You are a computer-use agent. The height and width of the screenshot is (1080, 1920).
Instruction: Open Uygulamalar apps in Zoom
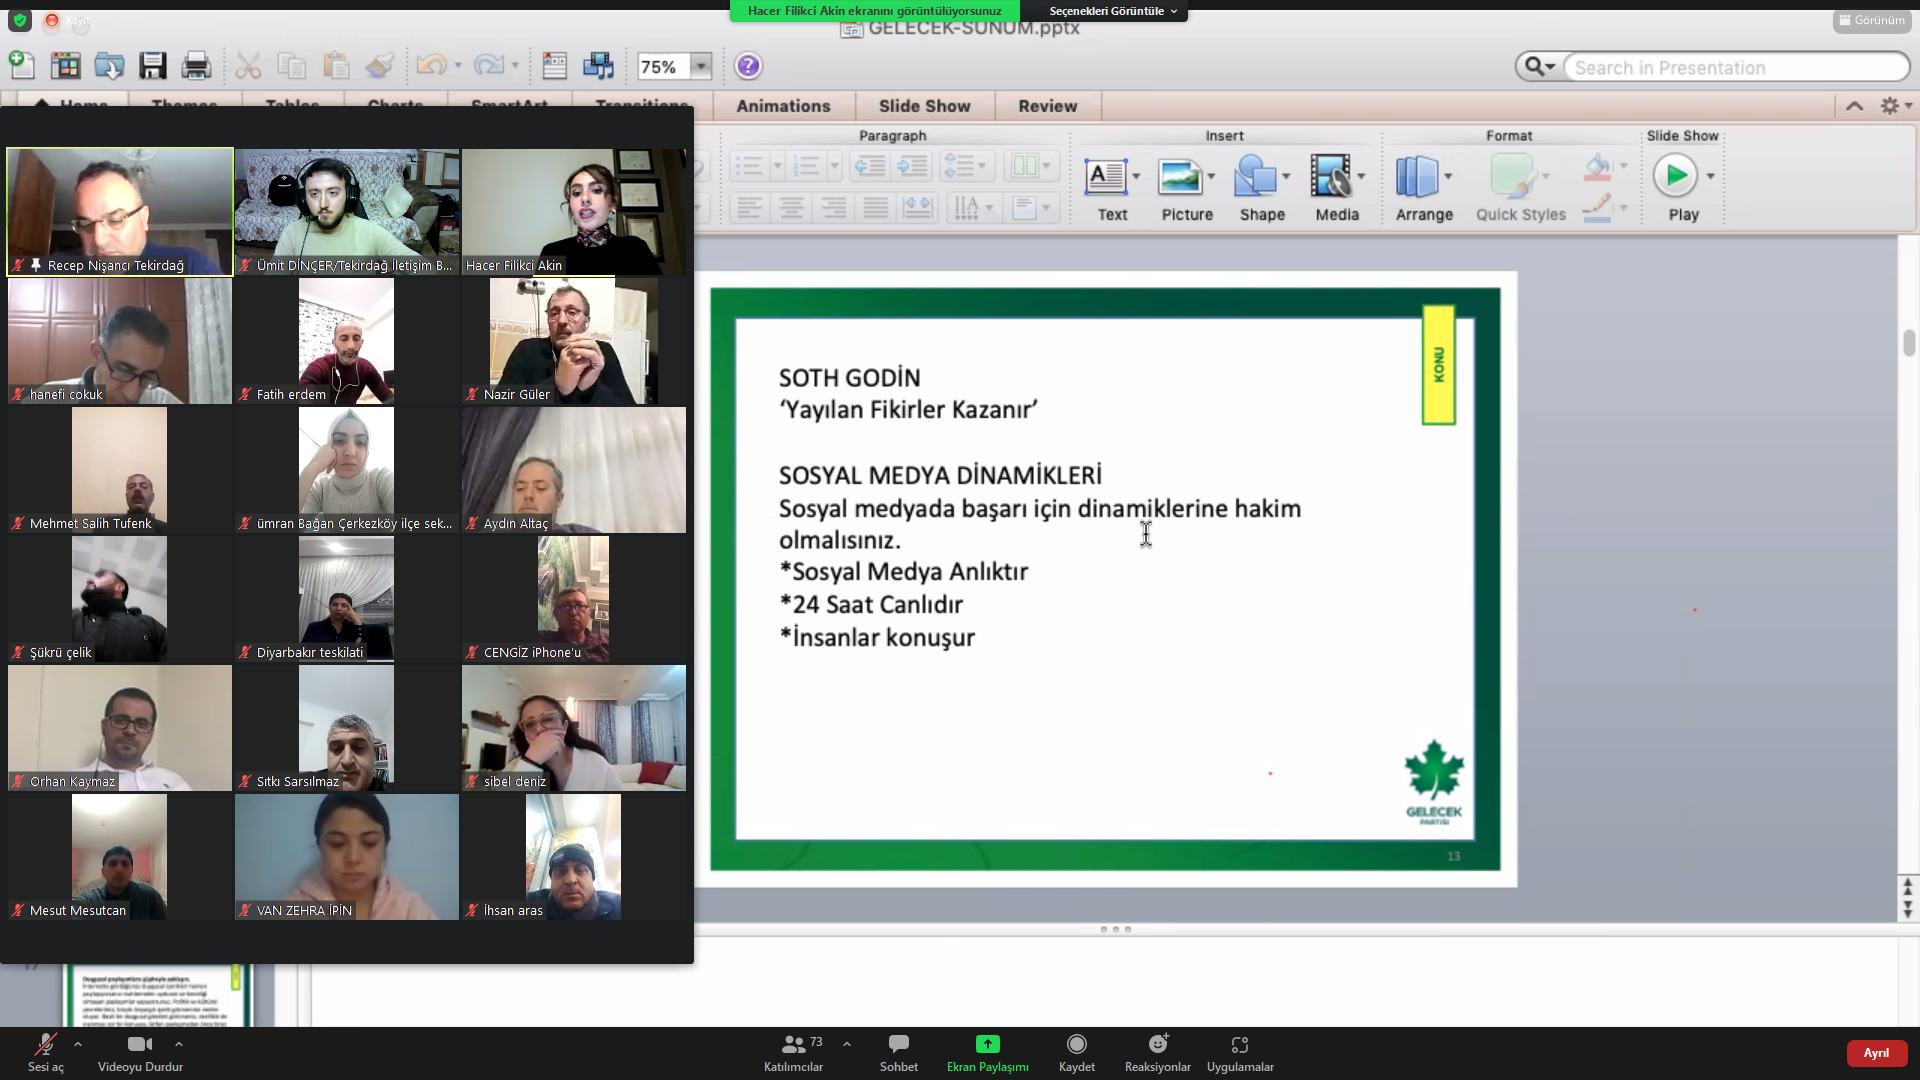coord(1240,1054)
